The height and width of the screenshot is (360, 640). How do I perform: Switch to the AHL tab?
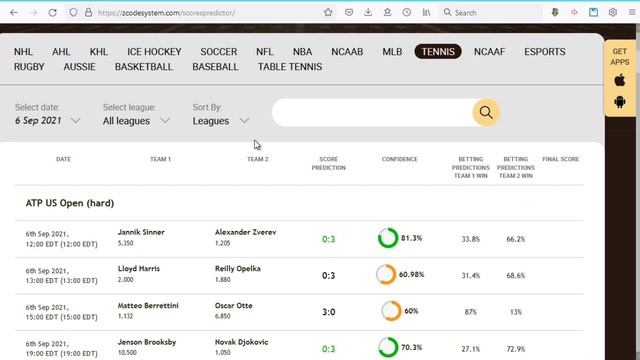61,52
